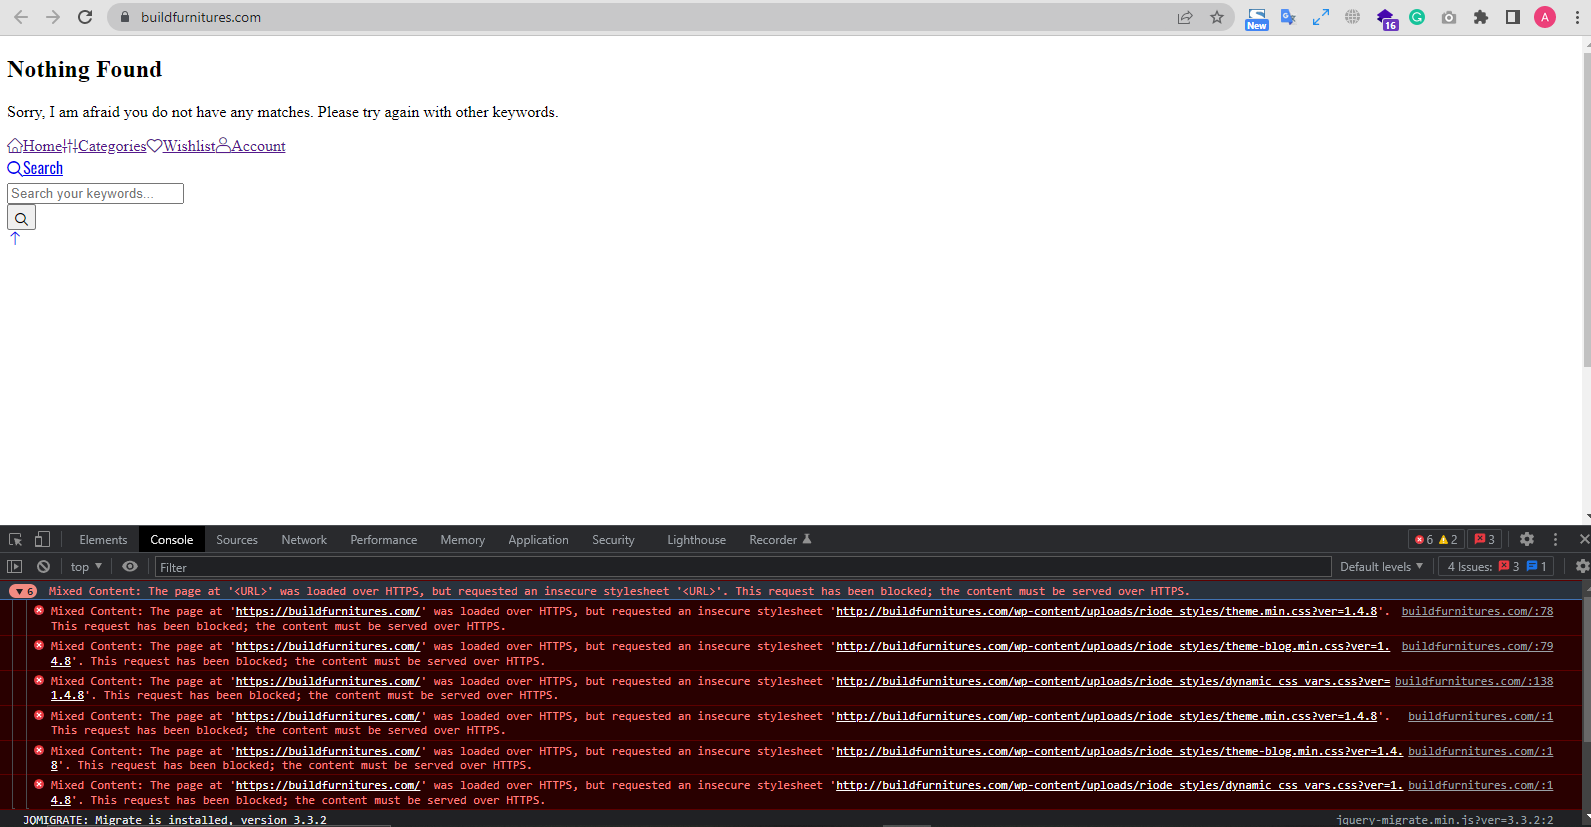The width and height of the screenshot is (1591, 827).
Task: Switch to the Security tab
Action: tap(613, 539)
